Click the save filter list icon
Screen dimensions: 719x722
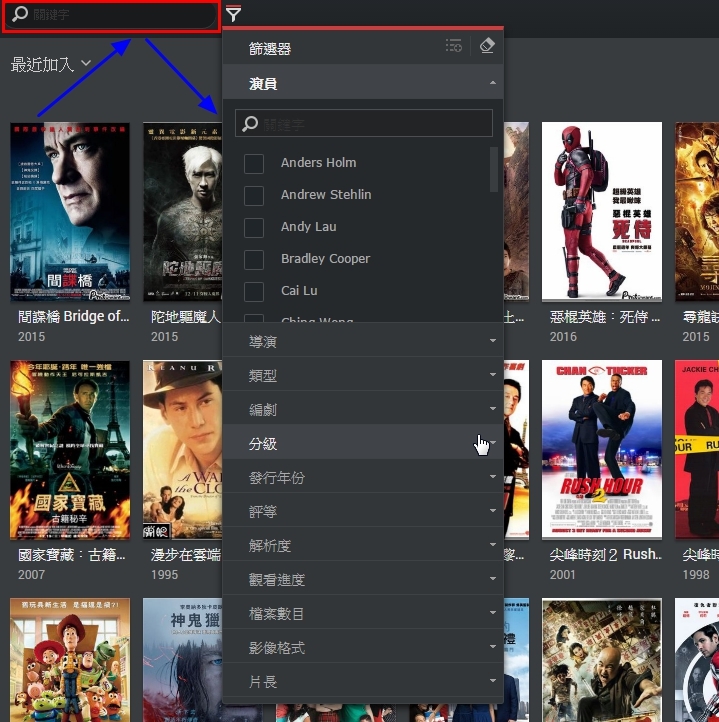454,46
